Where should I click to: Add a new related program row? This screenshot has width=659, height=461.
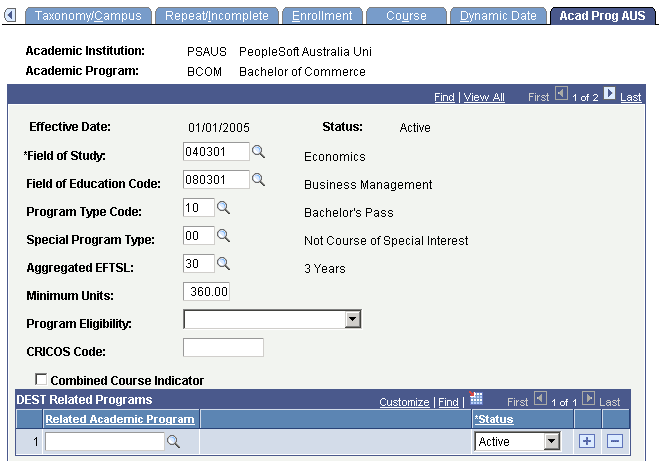point(587,441)
